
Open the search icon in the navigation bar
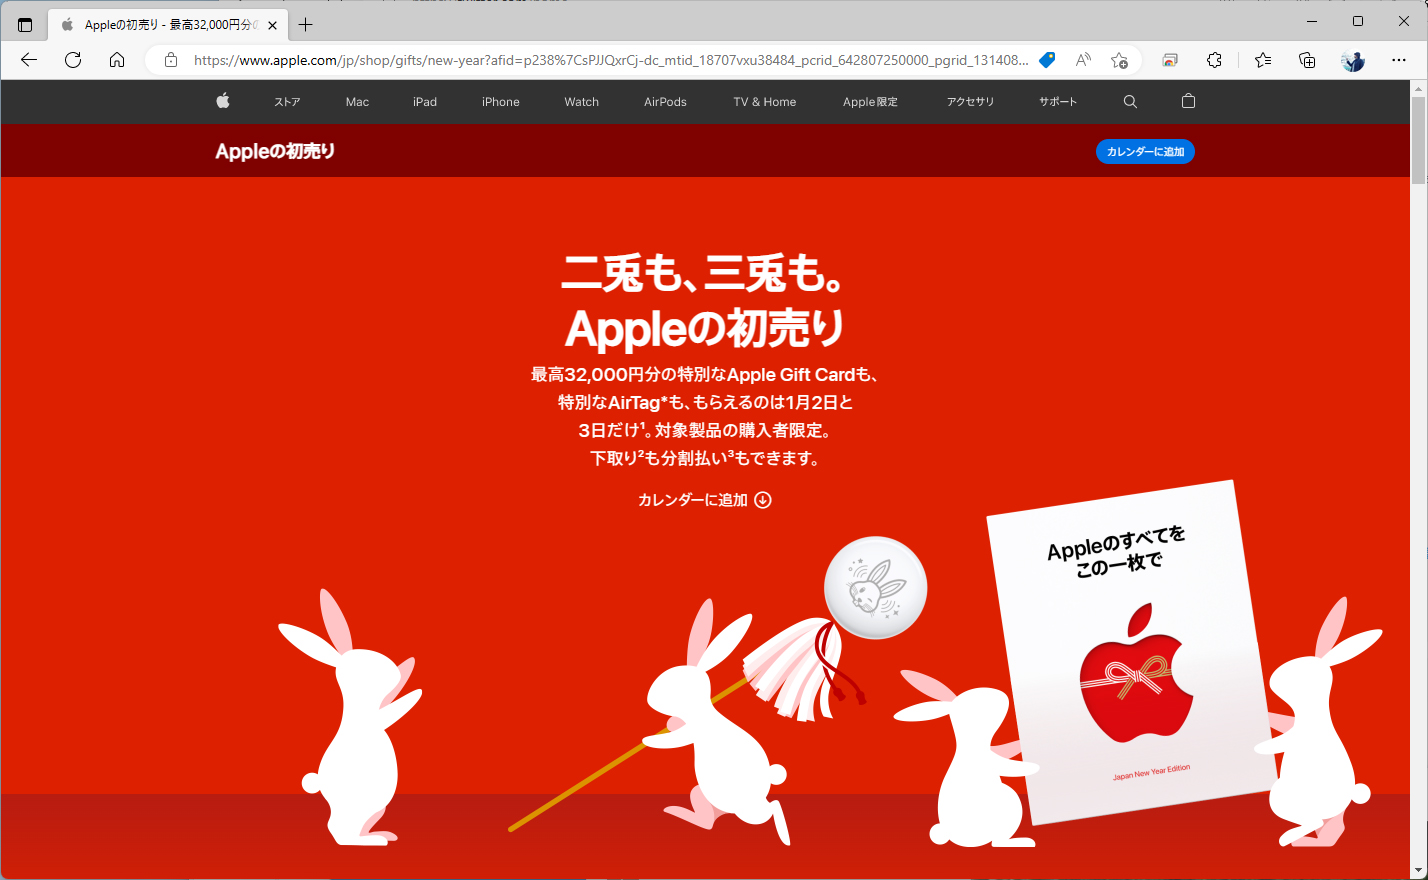tap(1129, 101)
